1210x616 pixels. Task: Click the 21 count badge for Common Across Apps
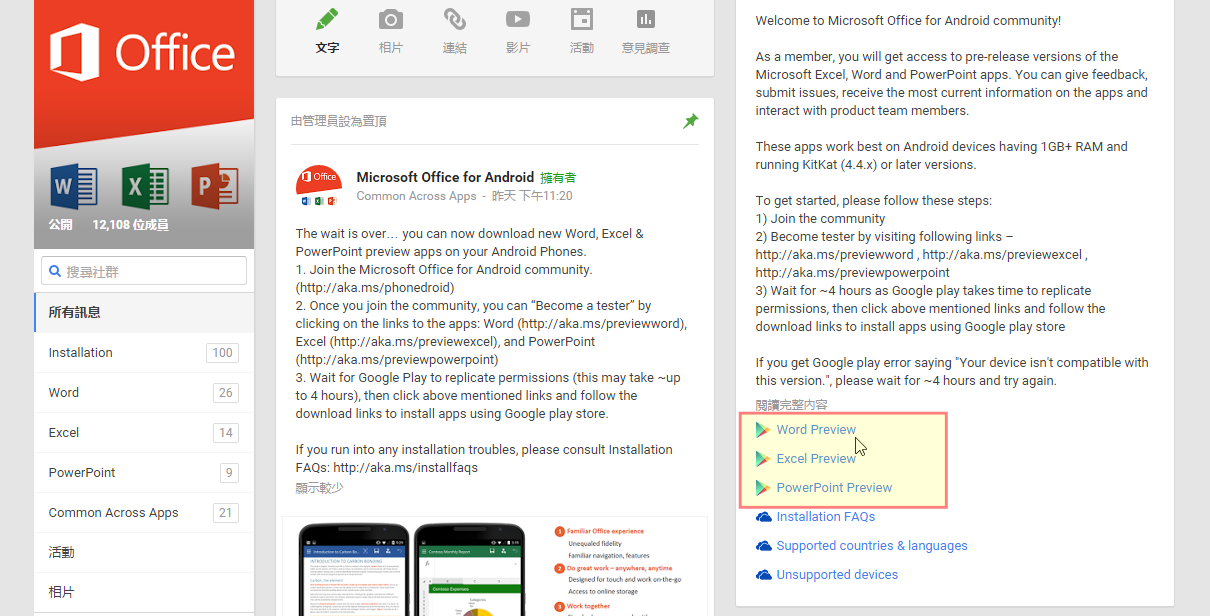[x=226, y=512]
